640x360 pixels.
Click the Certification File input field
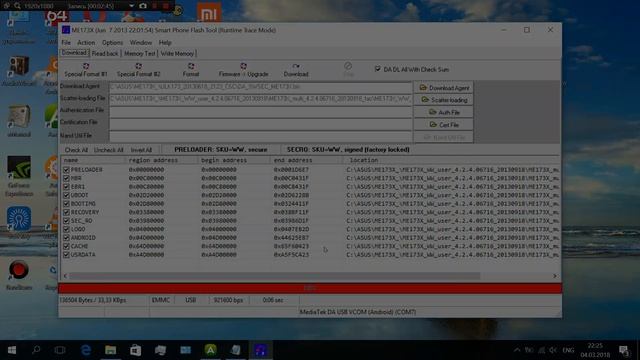(x=260, y=124)
